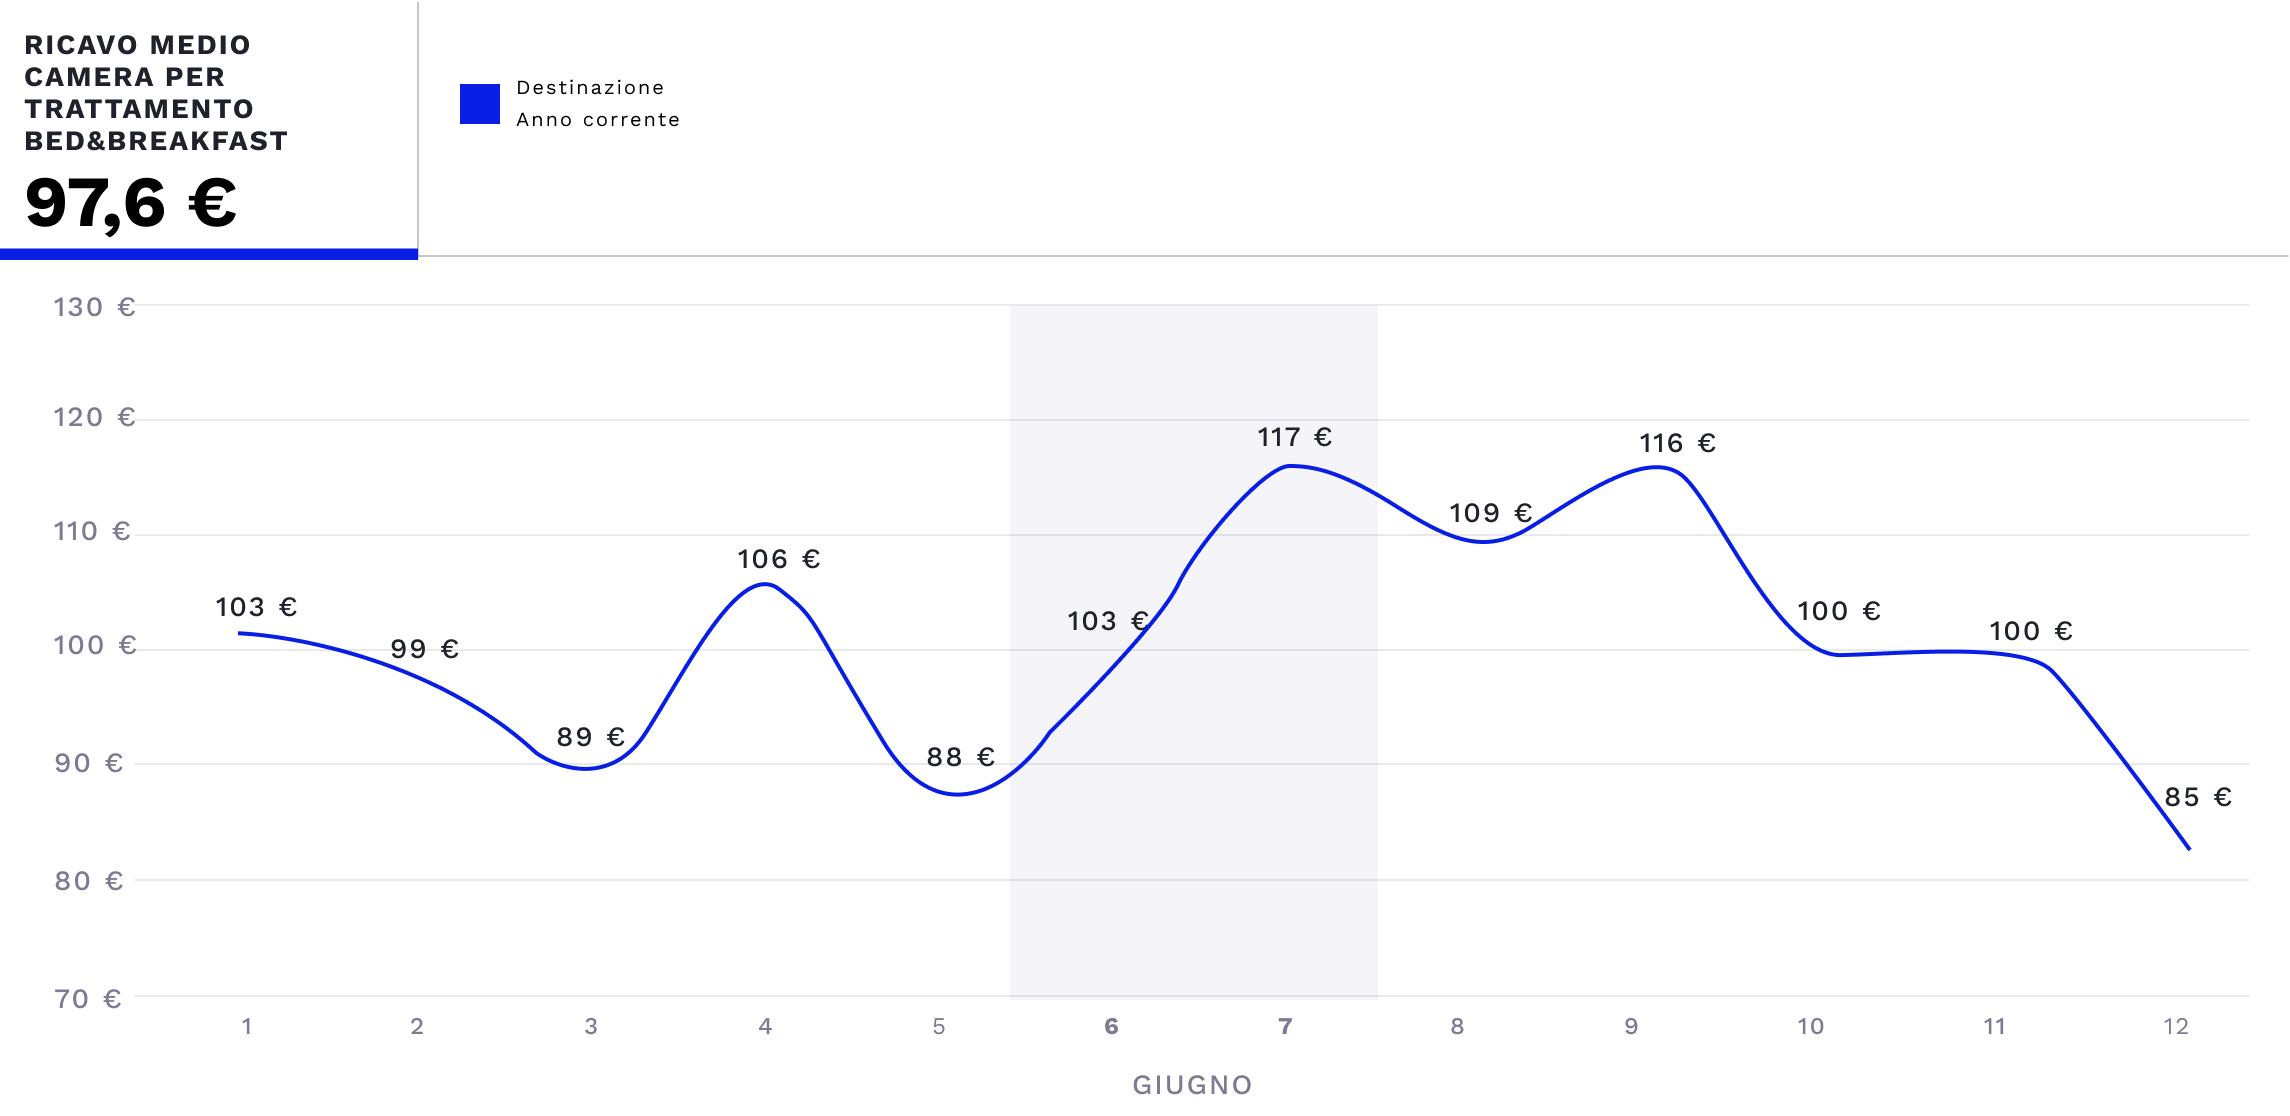The height and width of the screenshot is (1116, 2290).
Task: Click the 89 € data label
Action: 590,738
